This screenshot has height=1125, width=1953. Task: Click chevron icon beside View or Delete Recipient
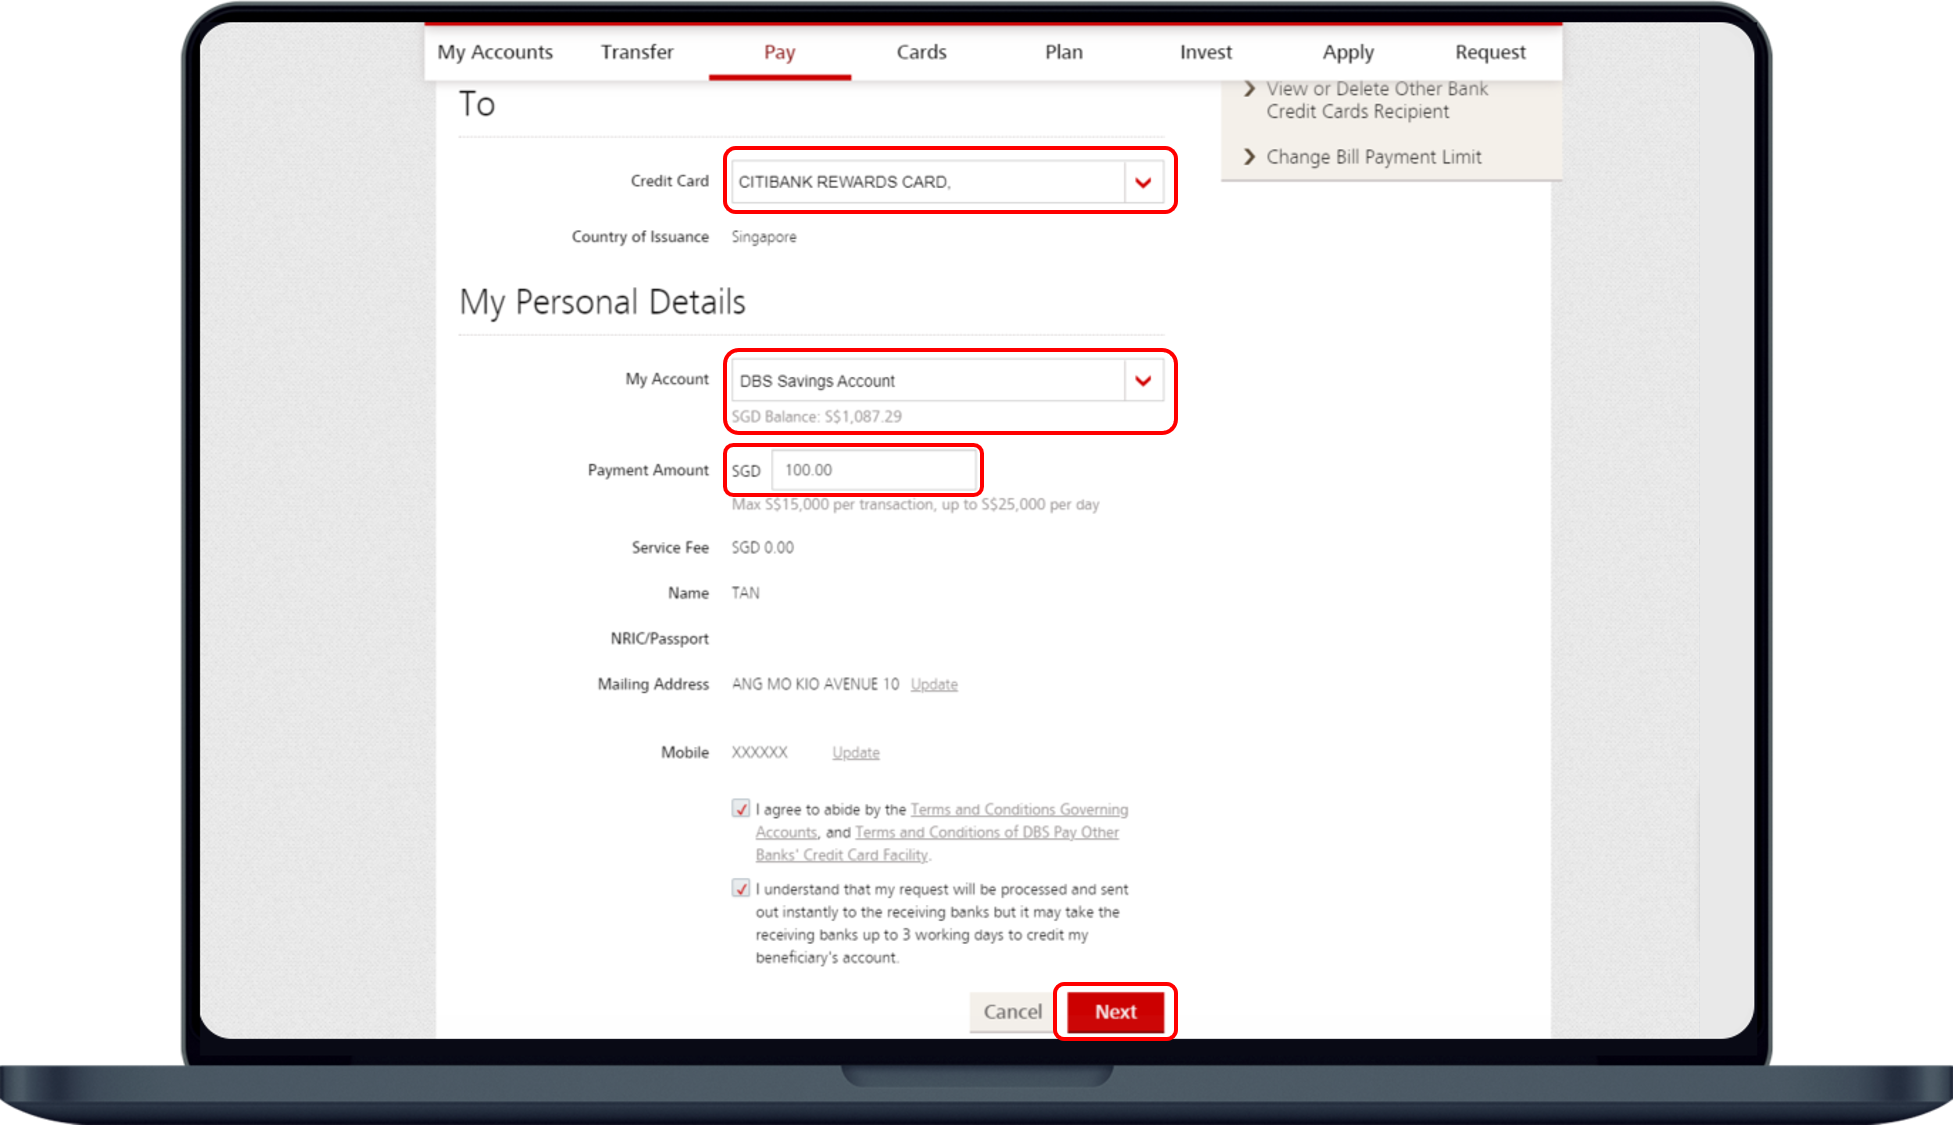(x=1249, y=89)
